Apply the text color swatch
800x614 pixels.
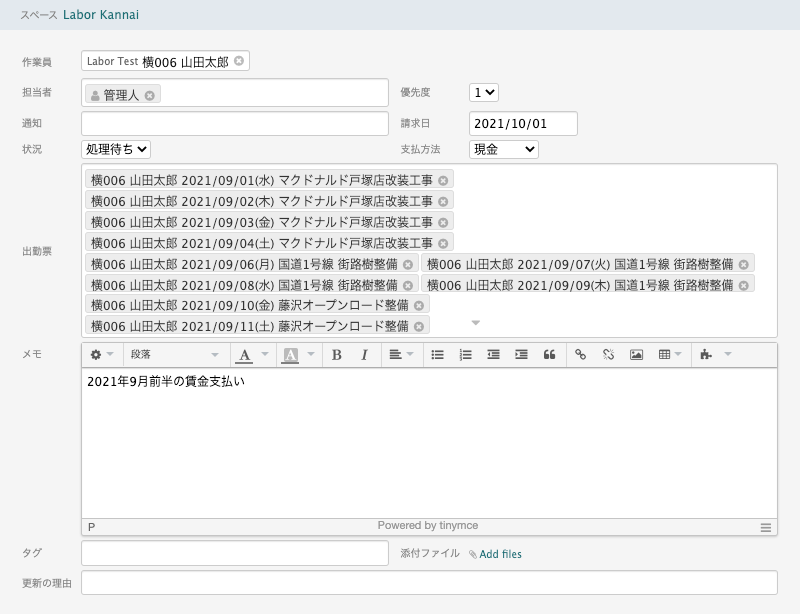[244, 355]
